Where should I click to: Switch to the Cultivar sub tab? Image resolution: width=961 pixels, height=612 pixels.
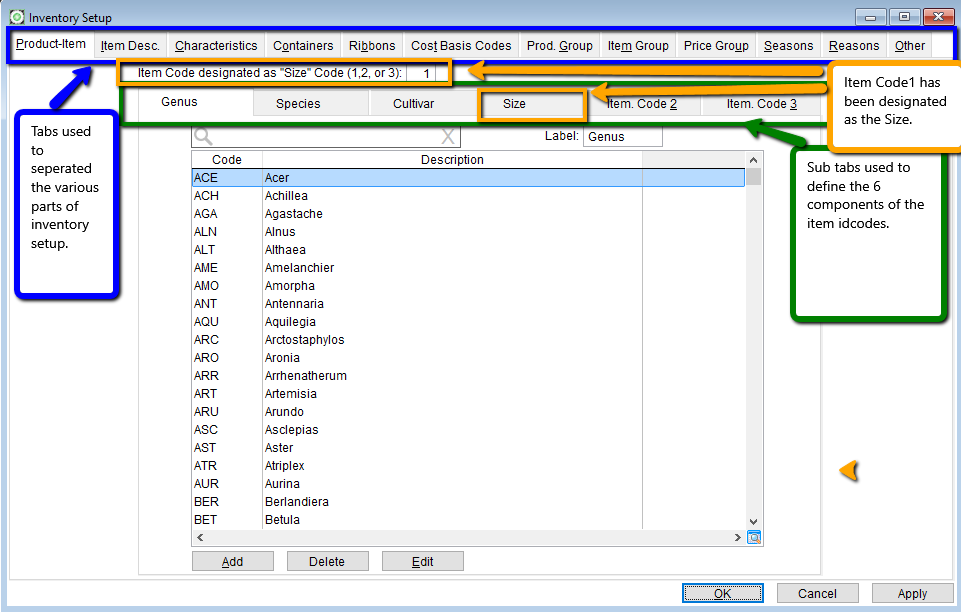(x=413, y=103)
